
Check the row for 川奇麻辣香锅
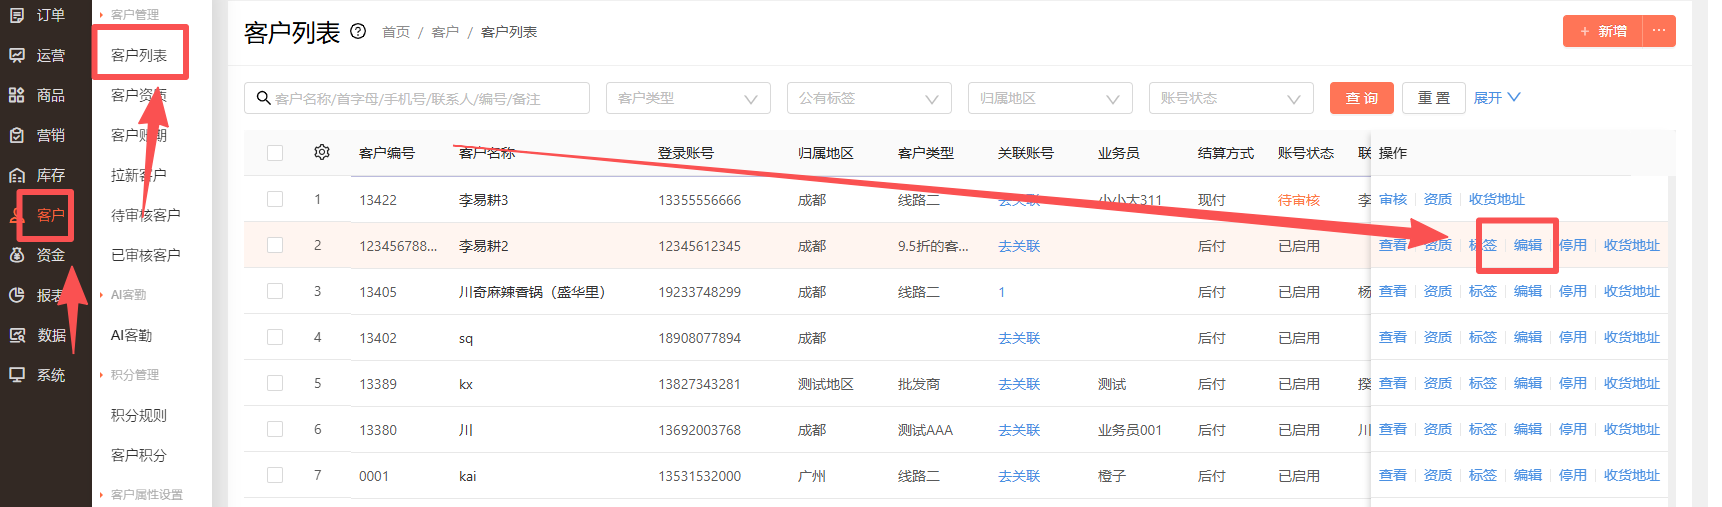pos(275,291)
